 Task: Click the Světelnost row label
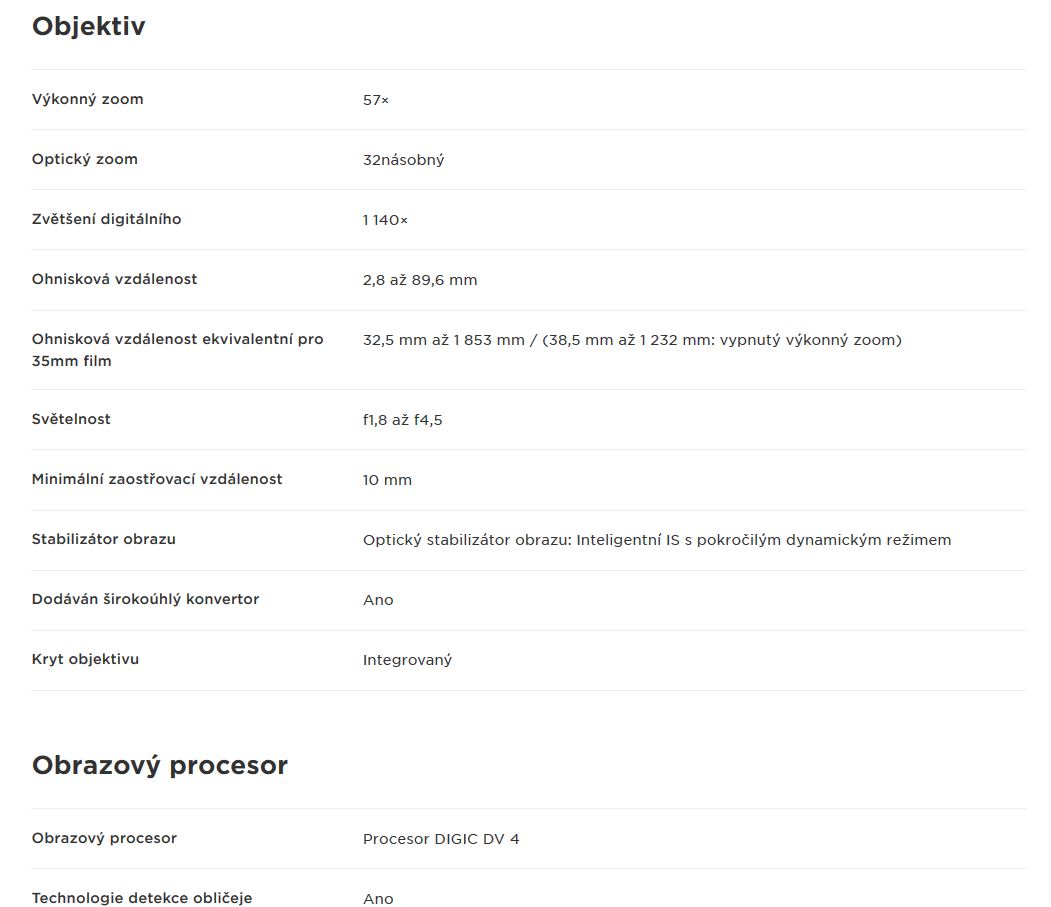pyautogui.click(x=71, y=419)
